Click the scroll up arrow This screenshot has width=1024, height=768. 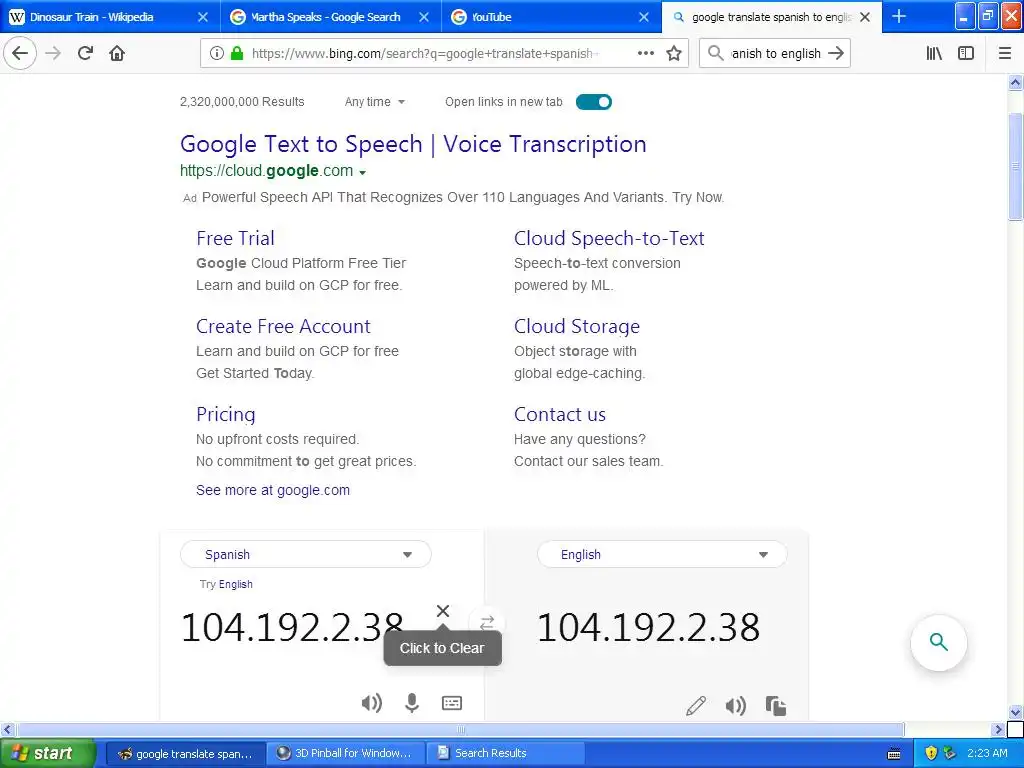tap(1015, 82)
